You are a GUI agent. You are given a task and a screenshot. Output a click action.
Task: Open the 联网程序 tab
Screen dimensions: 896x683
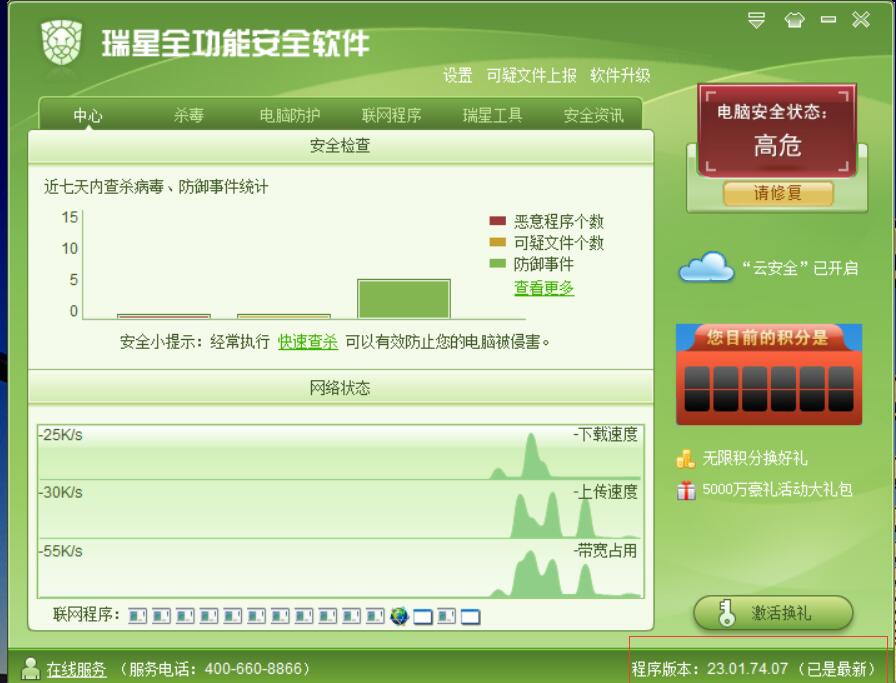391,115
